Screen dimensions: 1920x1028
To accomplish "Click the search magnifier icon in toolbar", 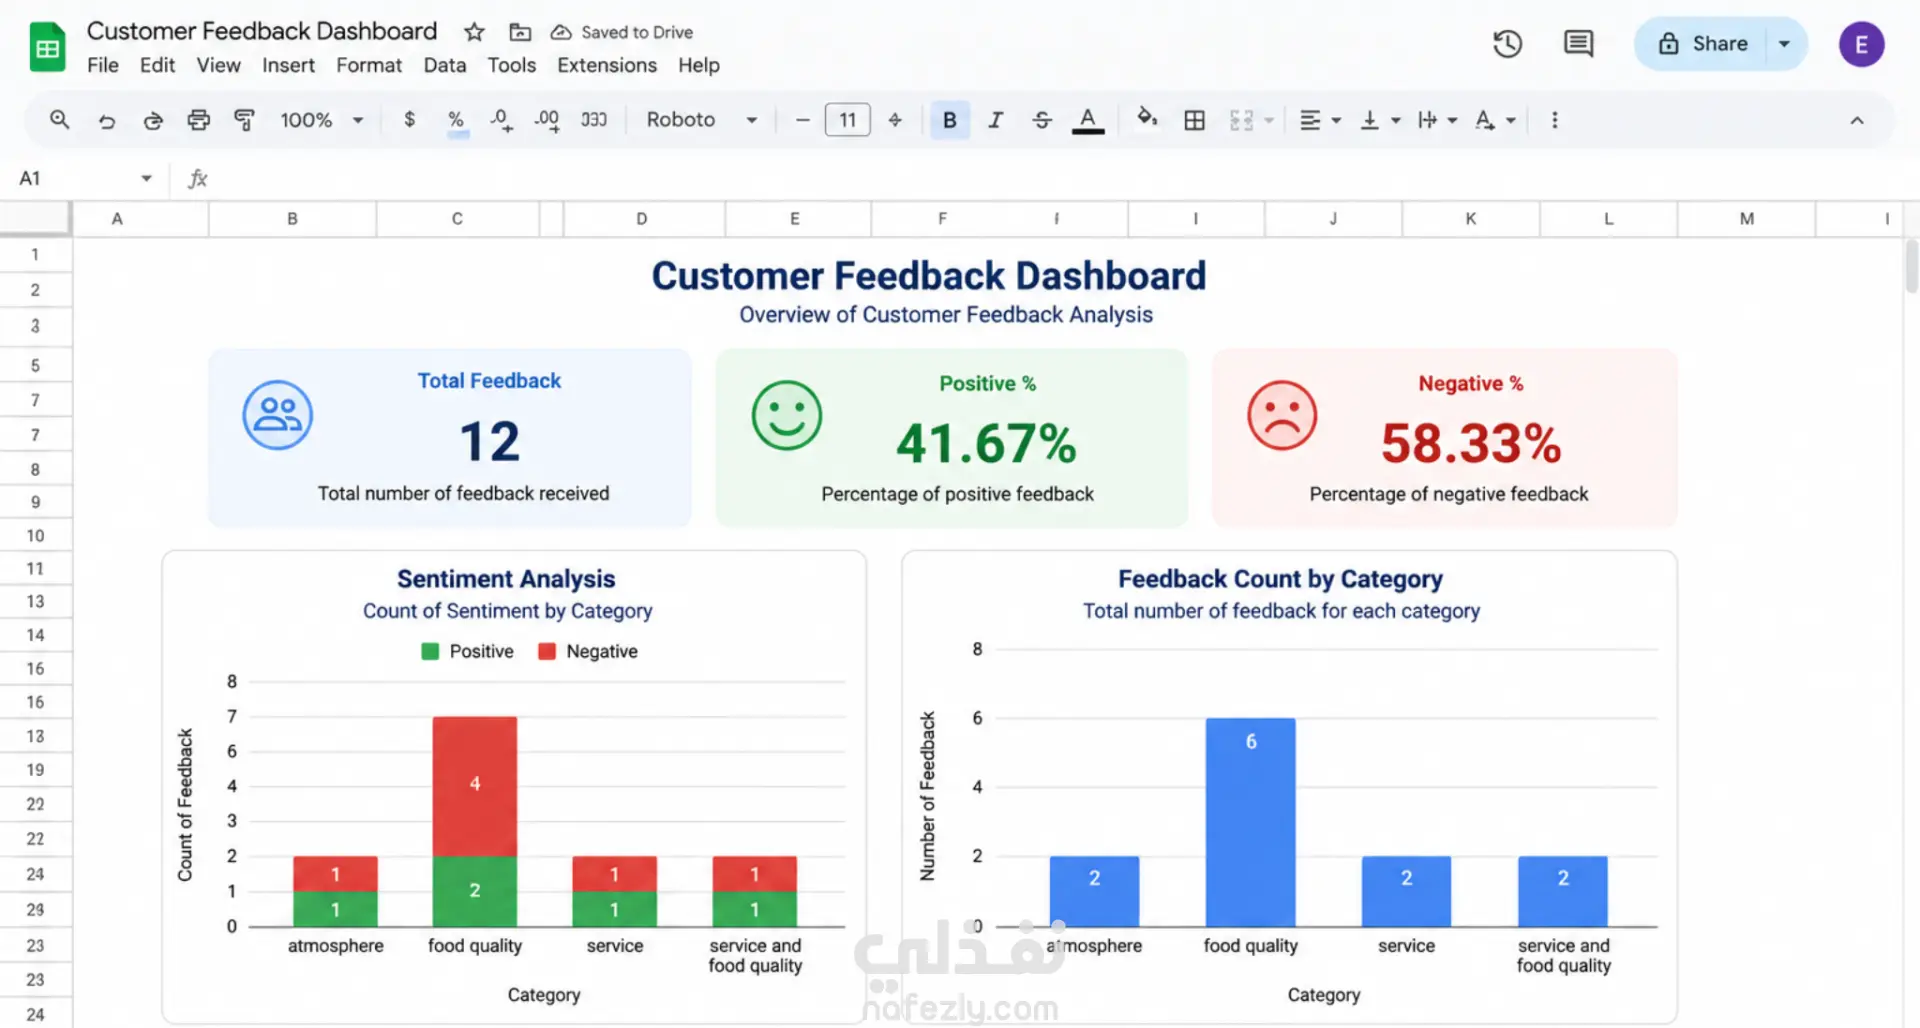I will point(60,120).
